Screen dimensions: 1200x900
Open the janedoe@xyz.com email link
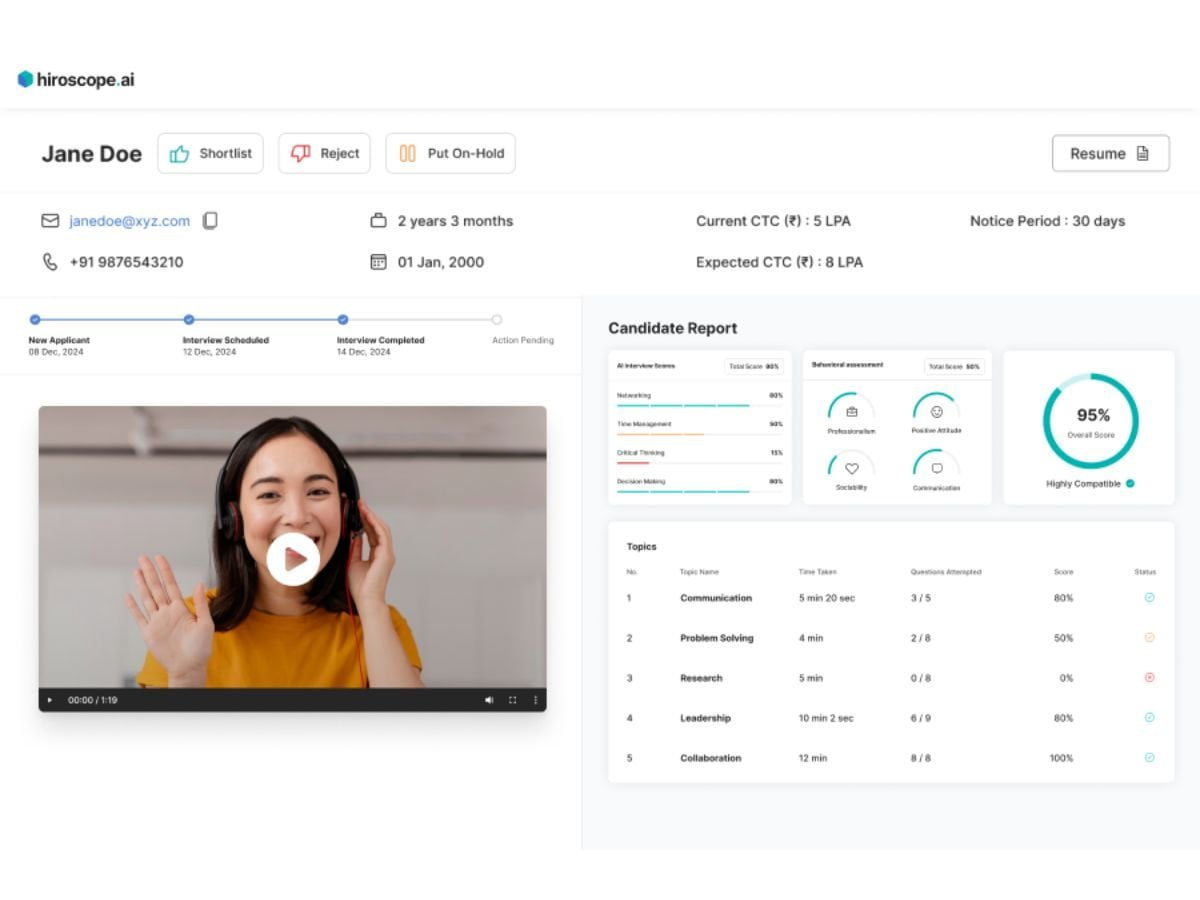[129, 221]
